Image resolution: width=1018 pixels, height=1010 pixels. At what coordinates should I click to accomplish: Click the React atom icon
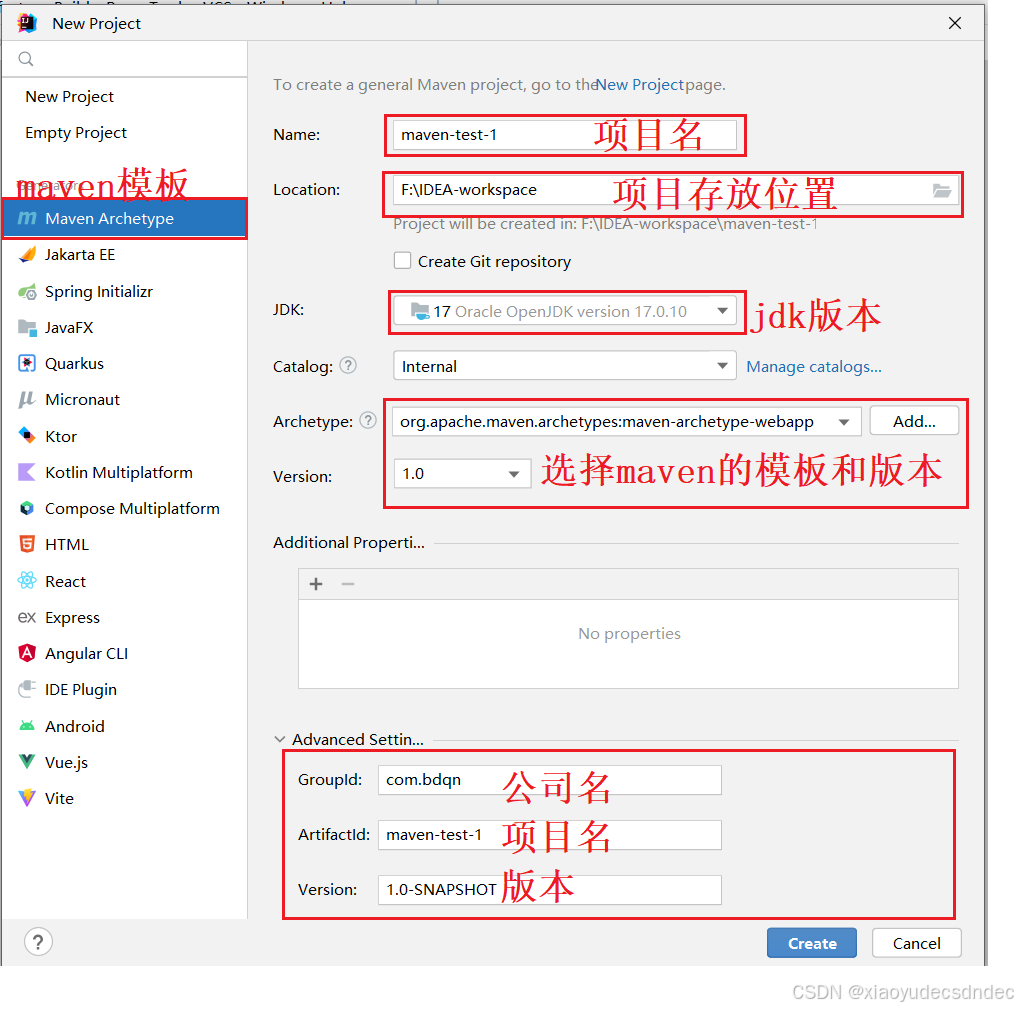[27, 581]
